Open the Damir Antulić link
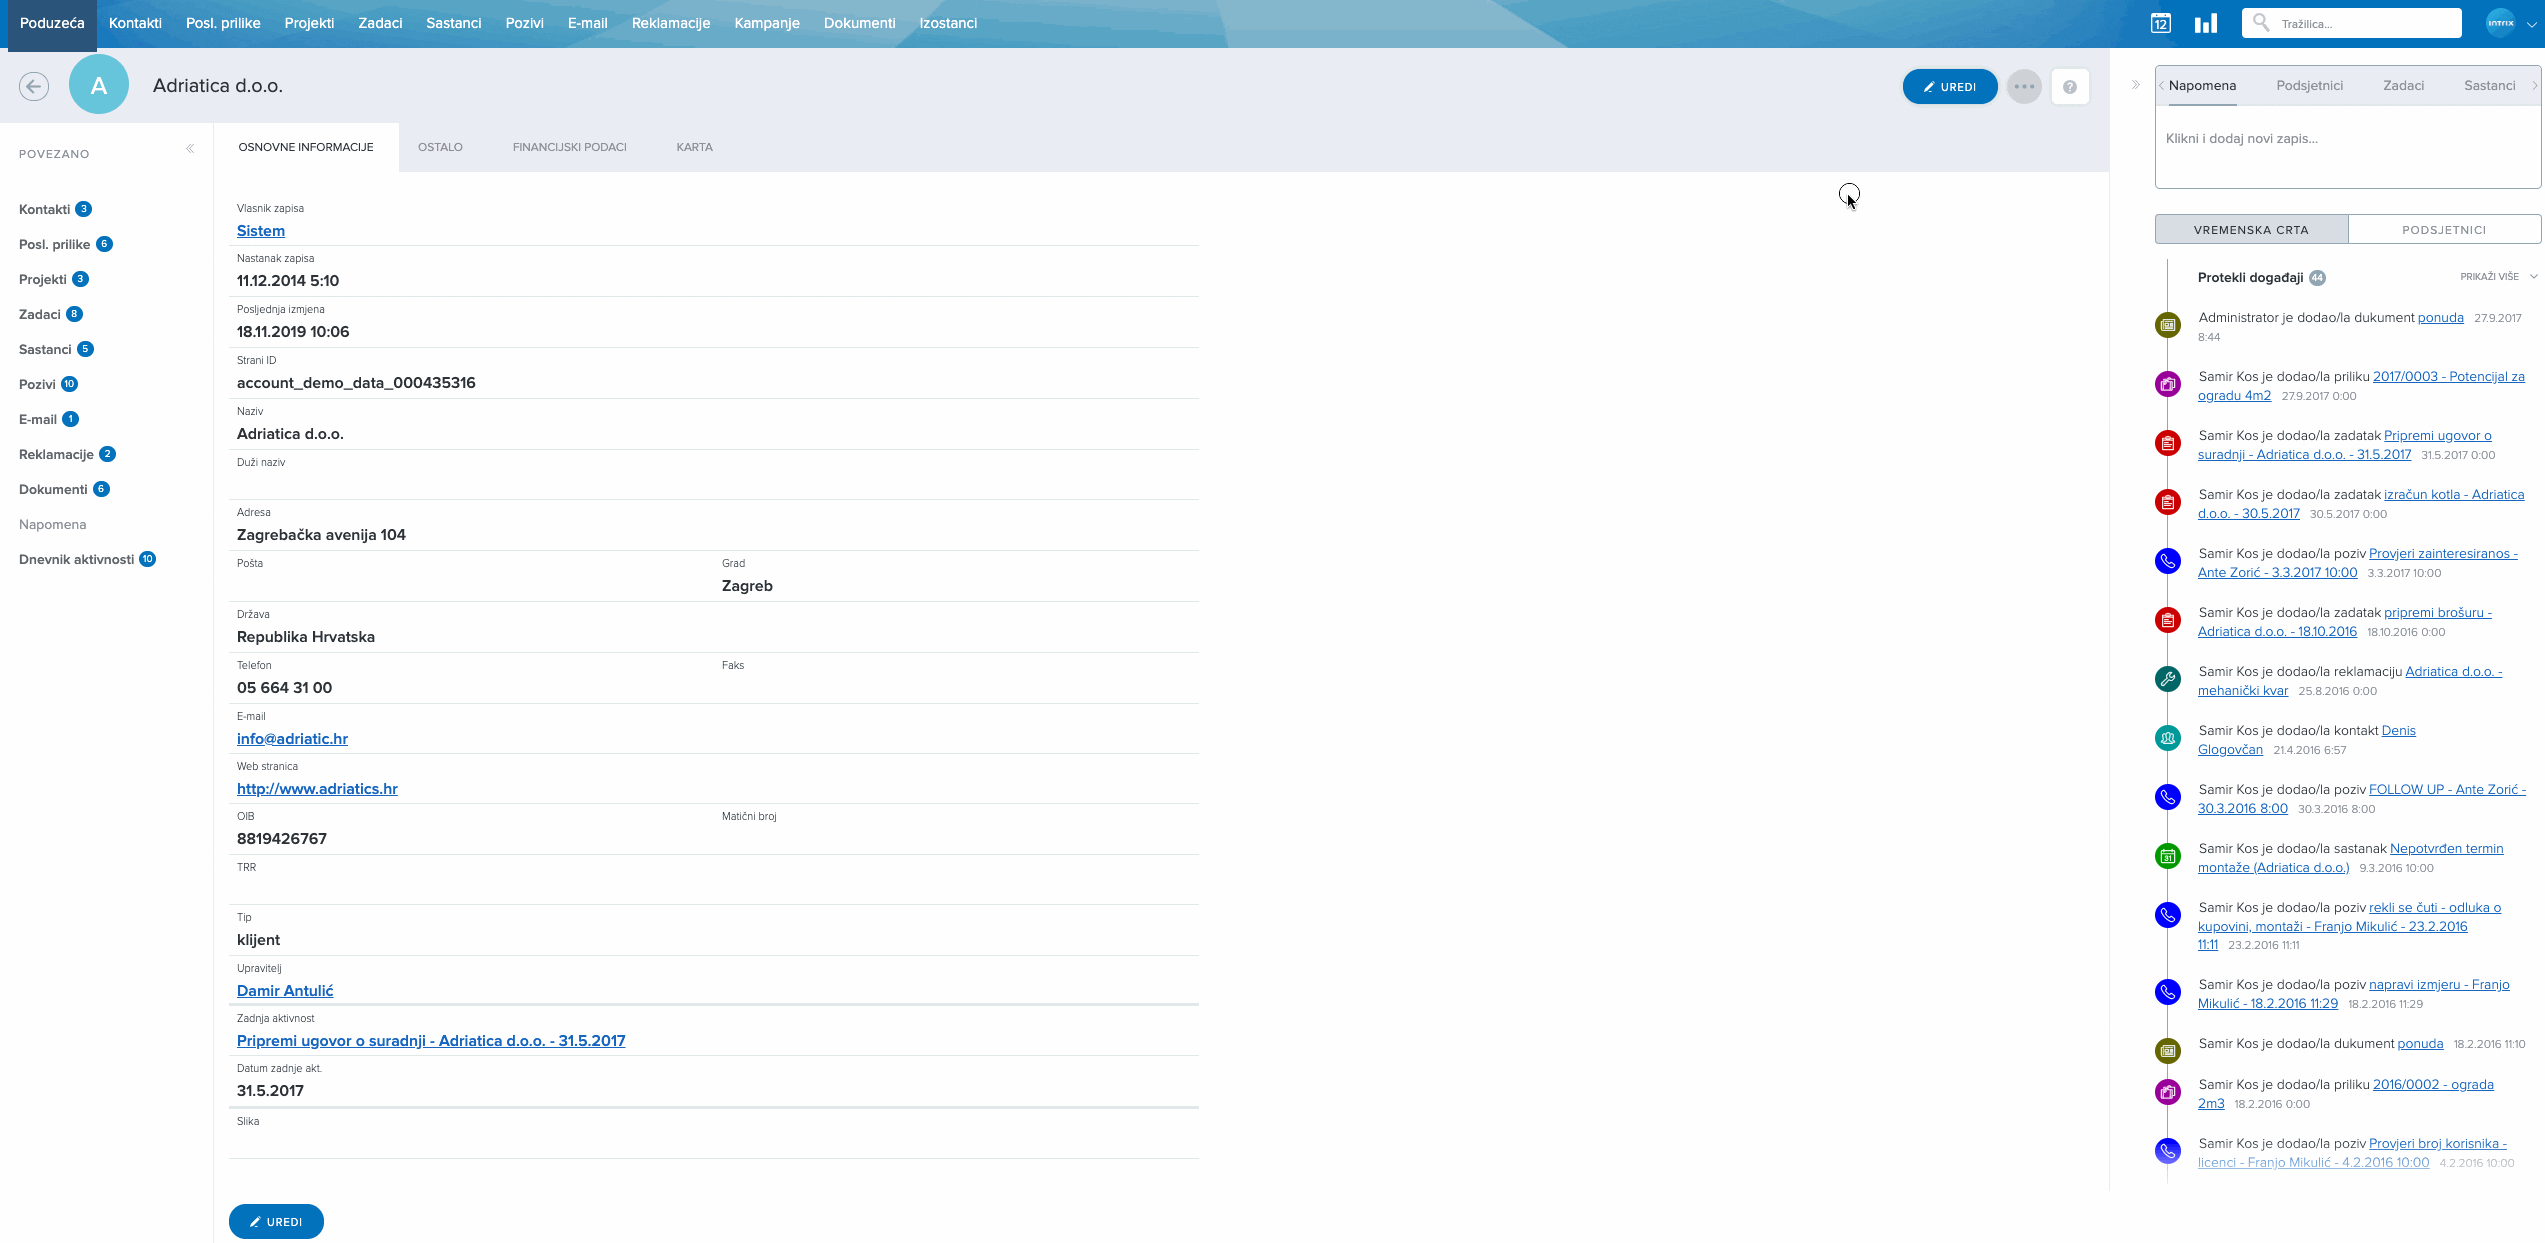 [x=285, y=990]
